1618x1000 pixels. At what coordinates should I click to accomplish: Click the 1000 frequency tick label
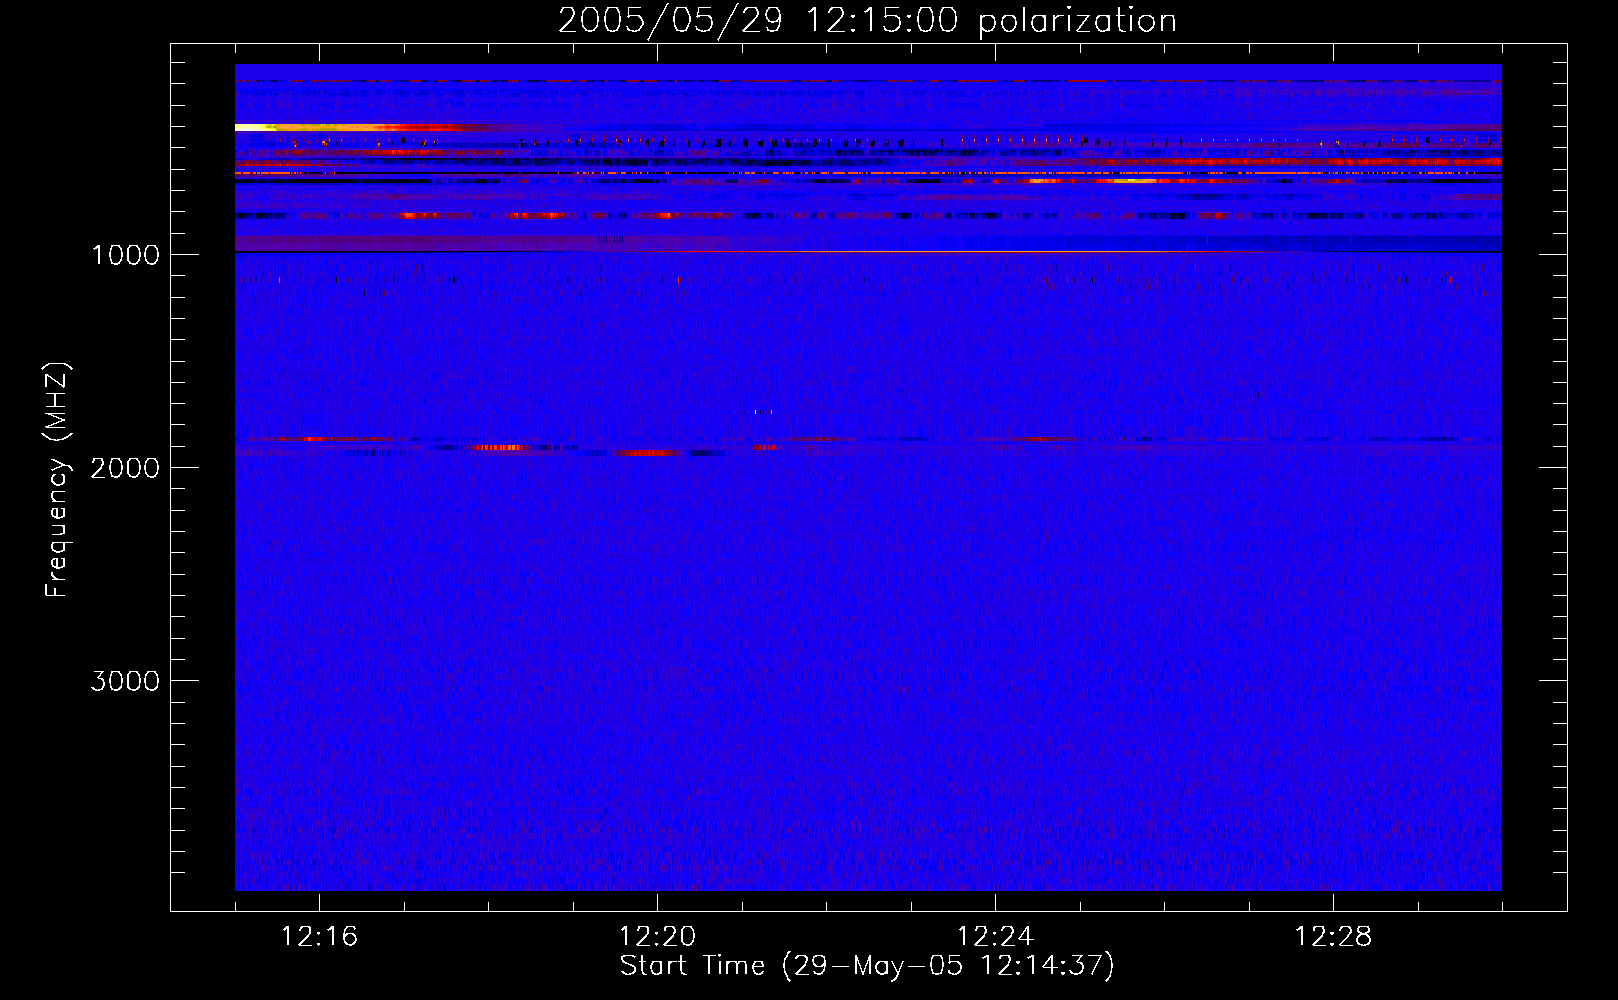click(x=125, y=255)
